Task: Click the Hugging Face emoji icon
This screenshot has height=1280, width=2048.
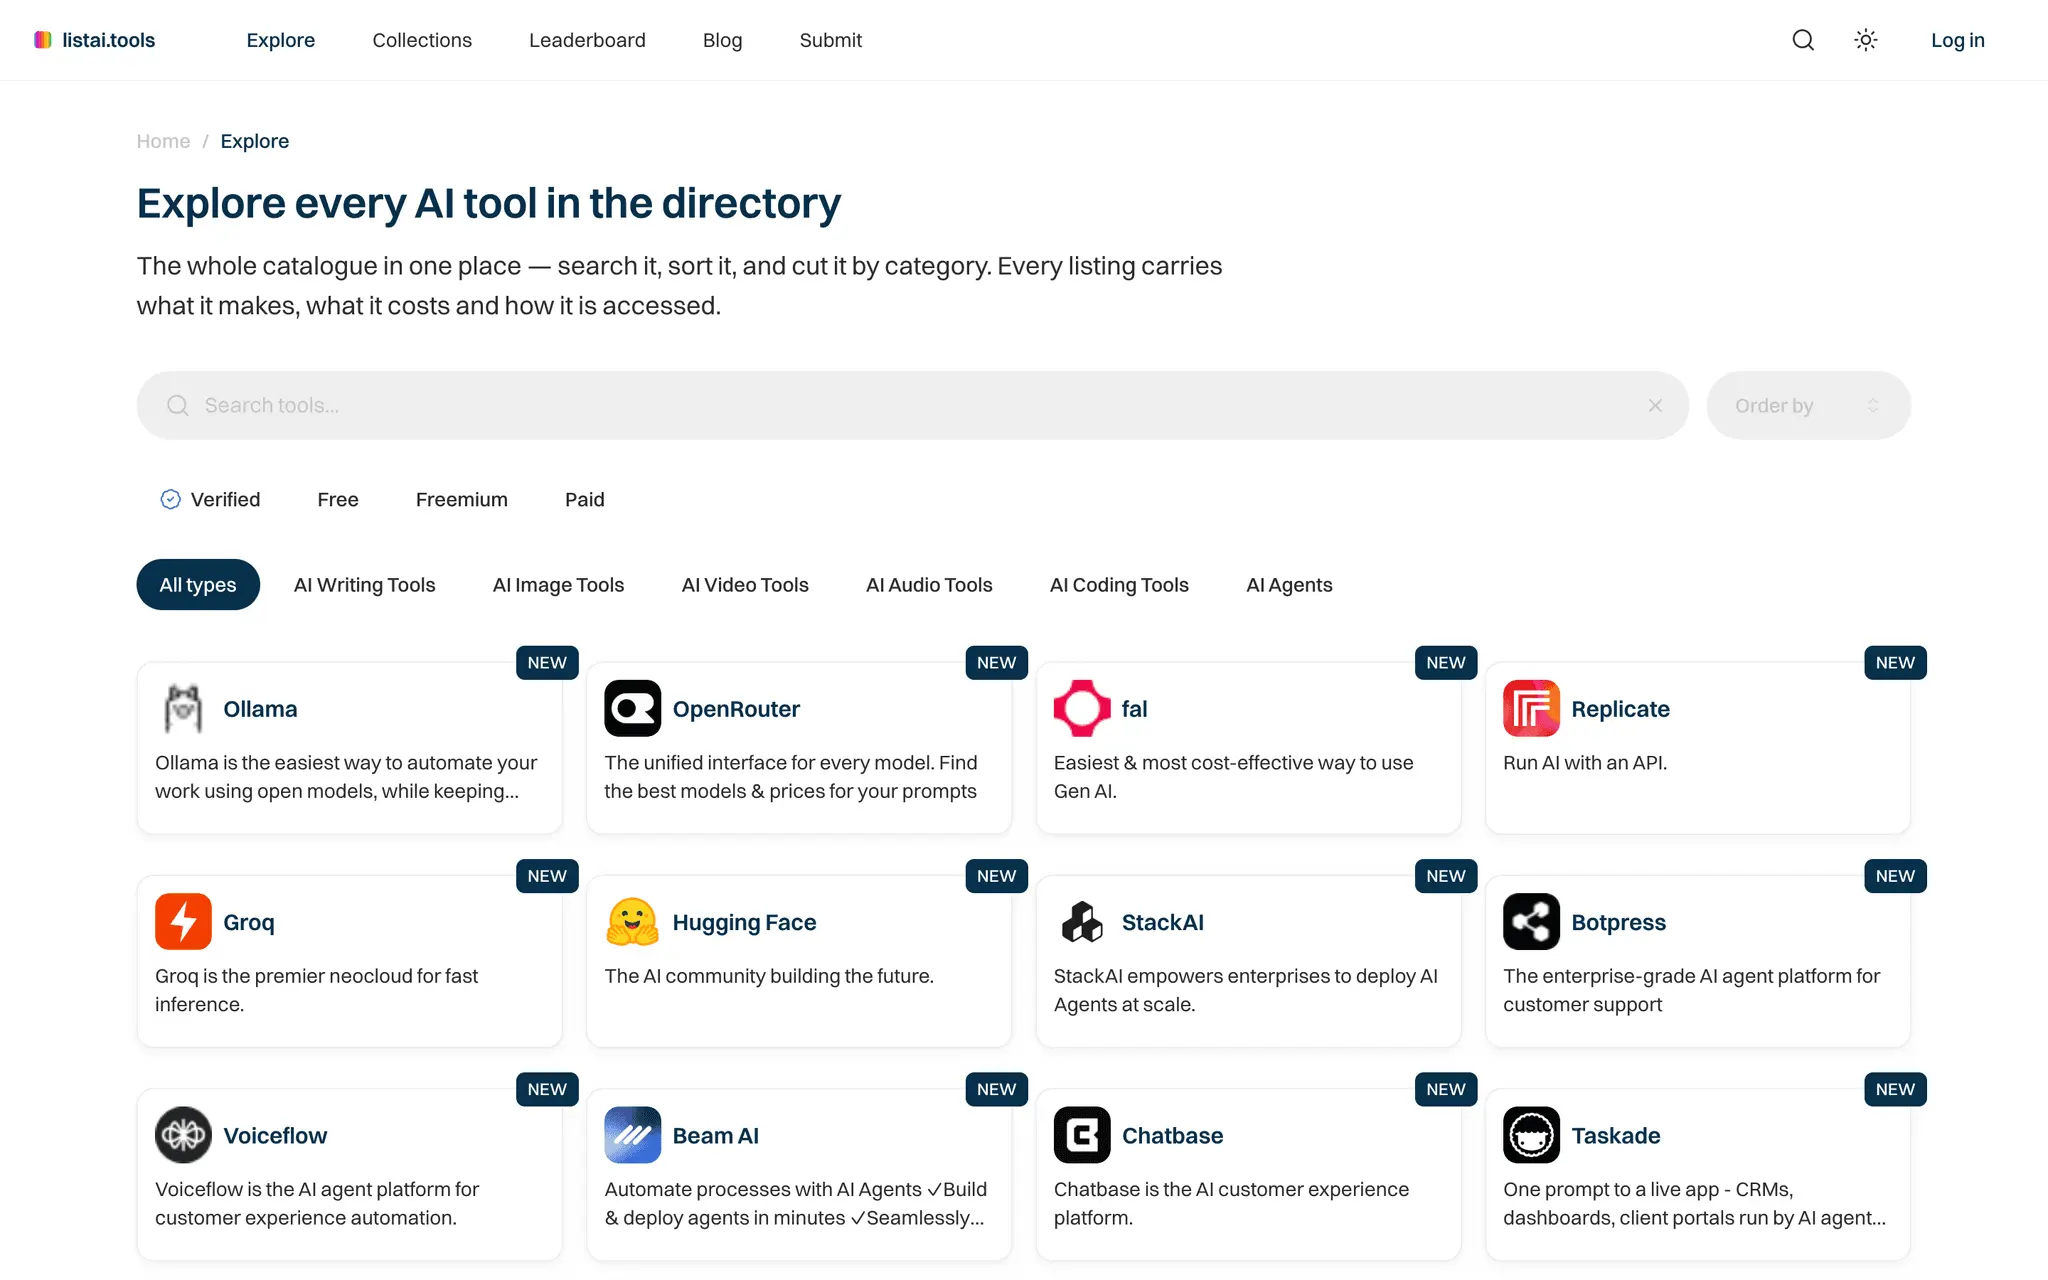Action: click(632, 921)
